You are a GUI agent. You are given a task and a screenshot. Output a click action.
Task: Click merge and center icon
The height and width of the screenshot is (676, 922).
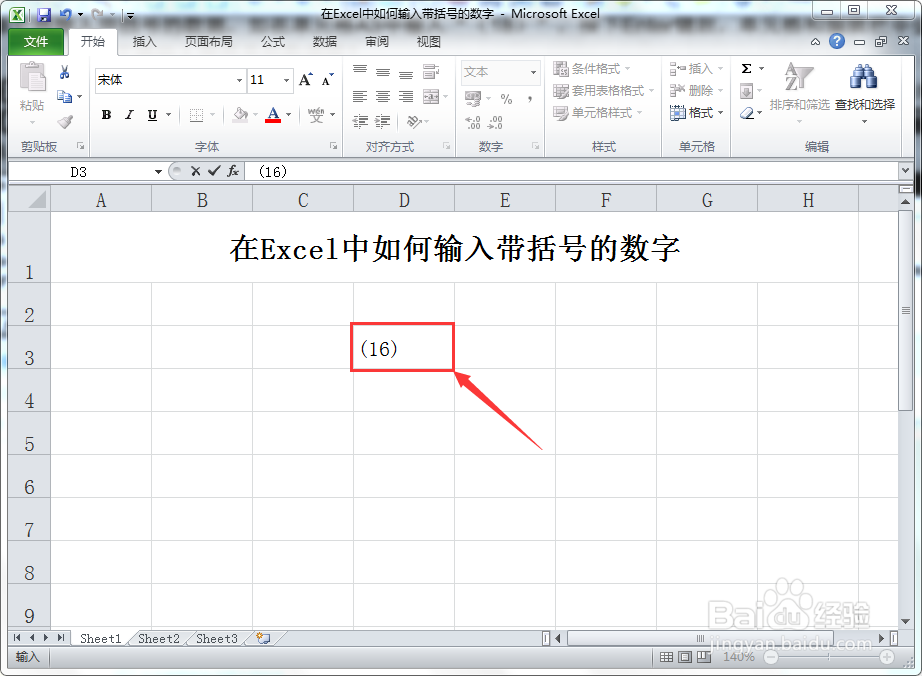click(x=431, y=96)
